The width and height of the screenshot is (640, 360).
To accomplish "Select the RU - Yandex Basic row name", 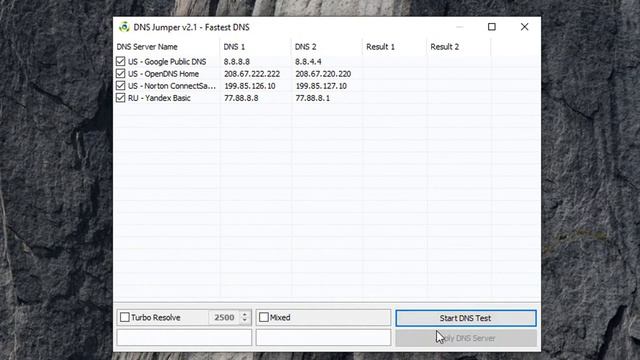I will pyautogui.click(x=159, y=98).
